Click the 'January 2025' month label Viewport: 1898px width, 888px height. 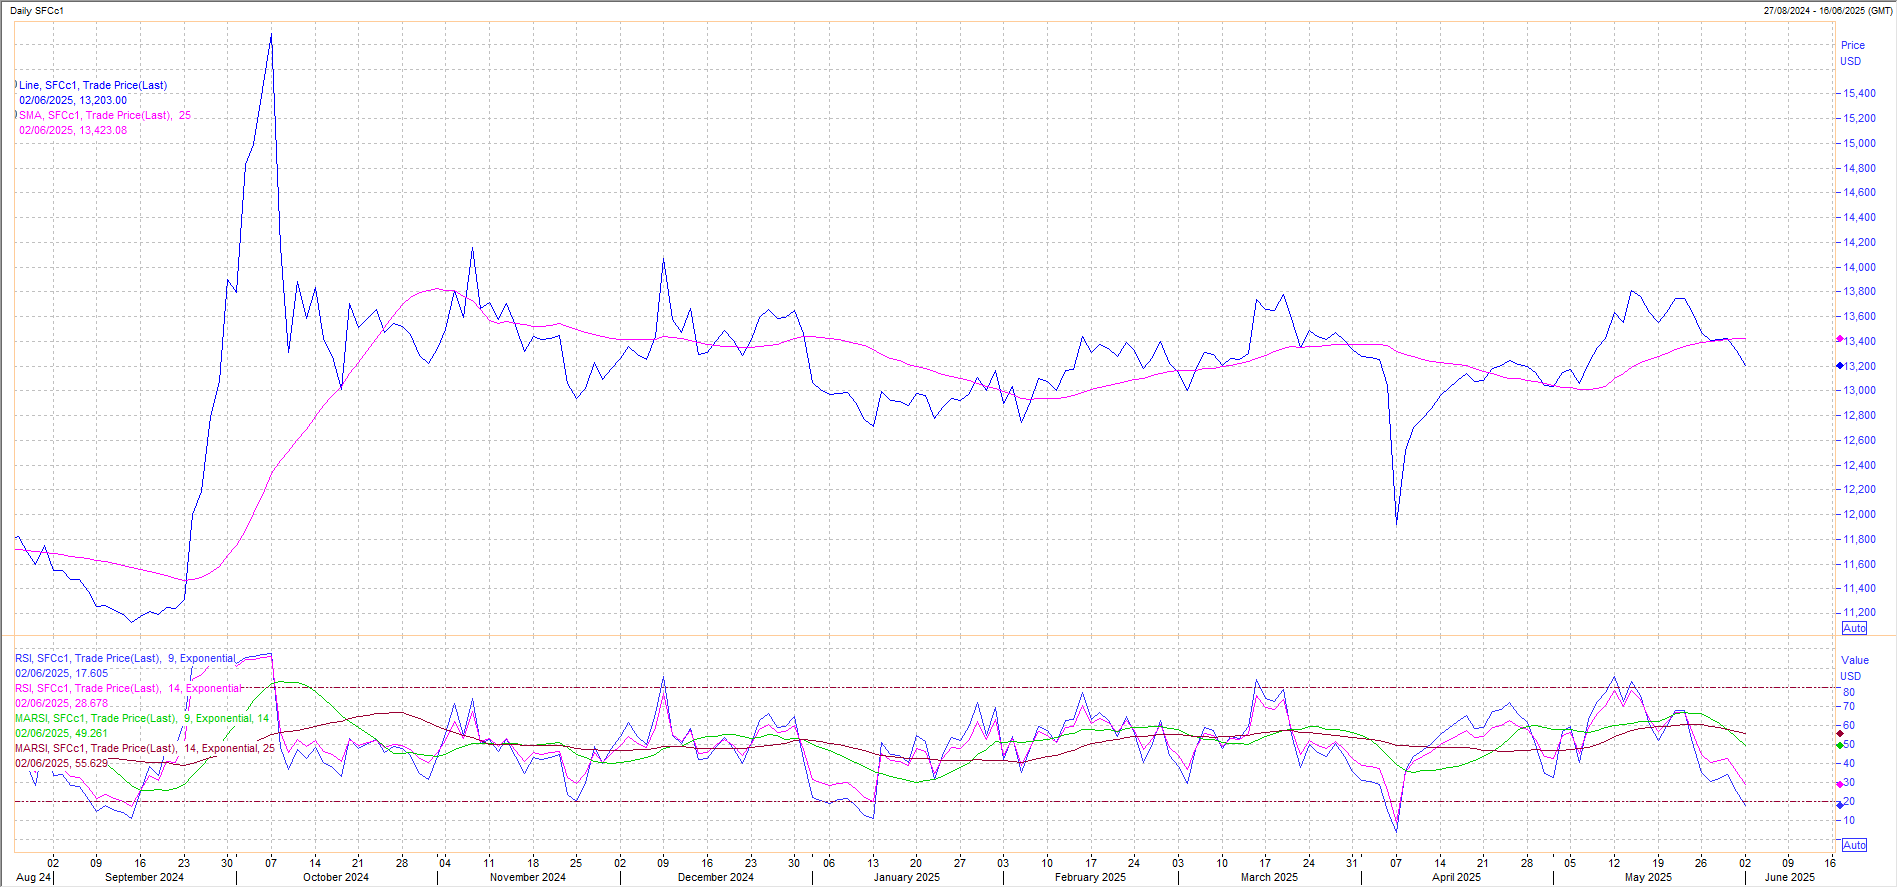(907, 878)
